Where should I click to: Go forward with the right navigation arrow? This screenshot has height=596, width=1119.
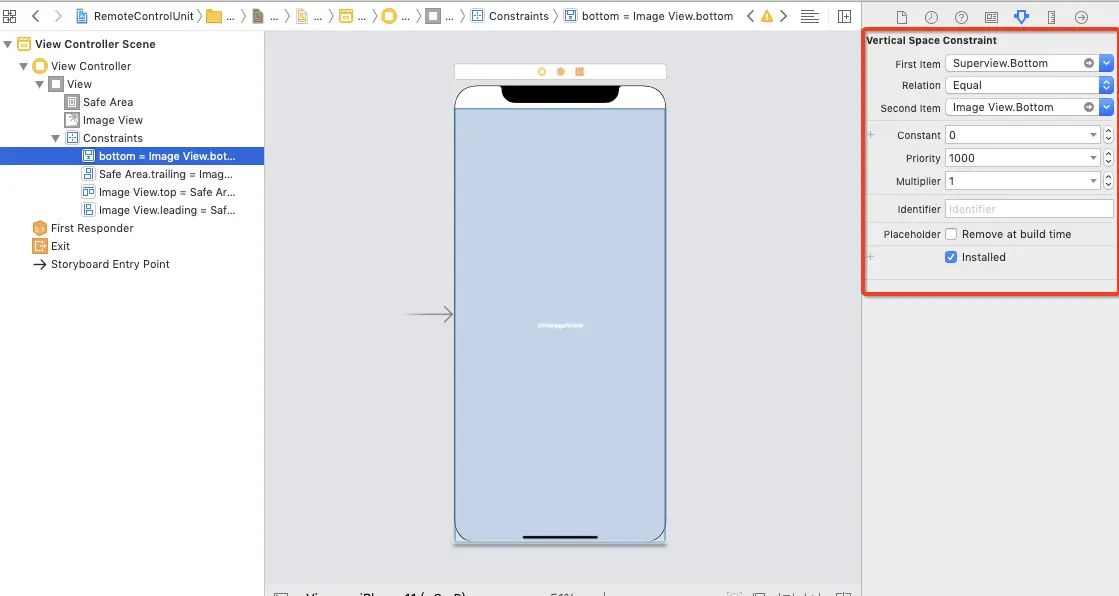click(58, 16)
